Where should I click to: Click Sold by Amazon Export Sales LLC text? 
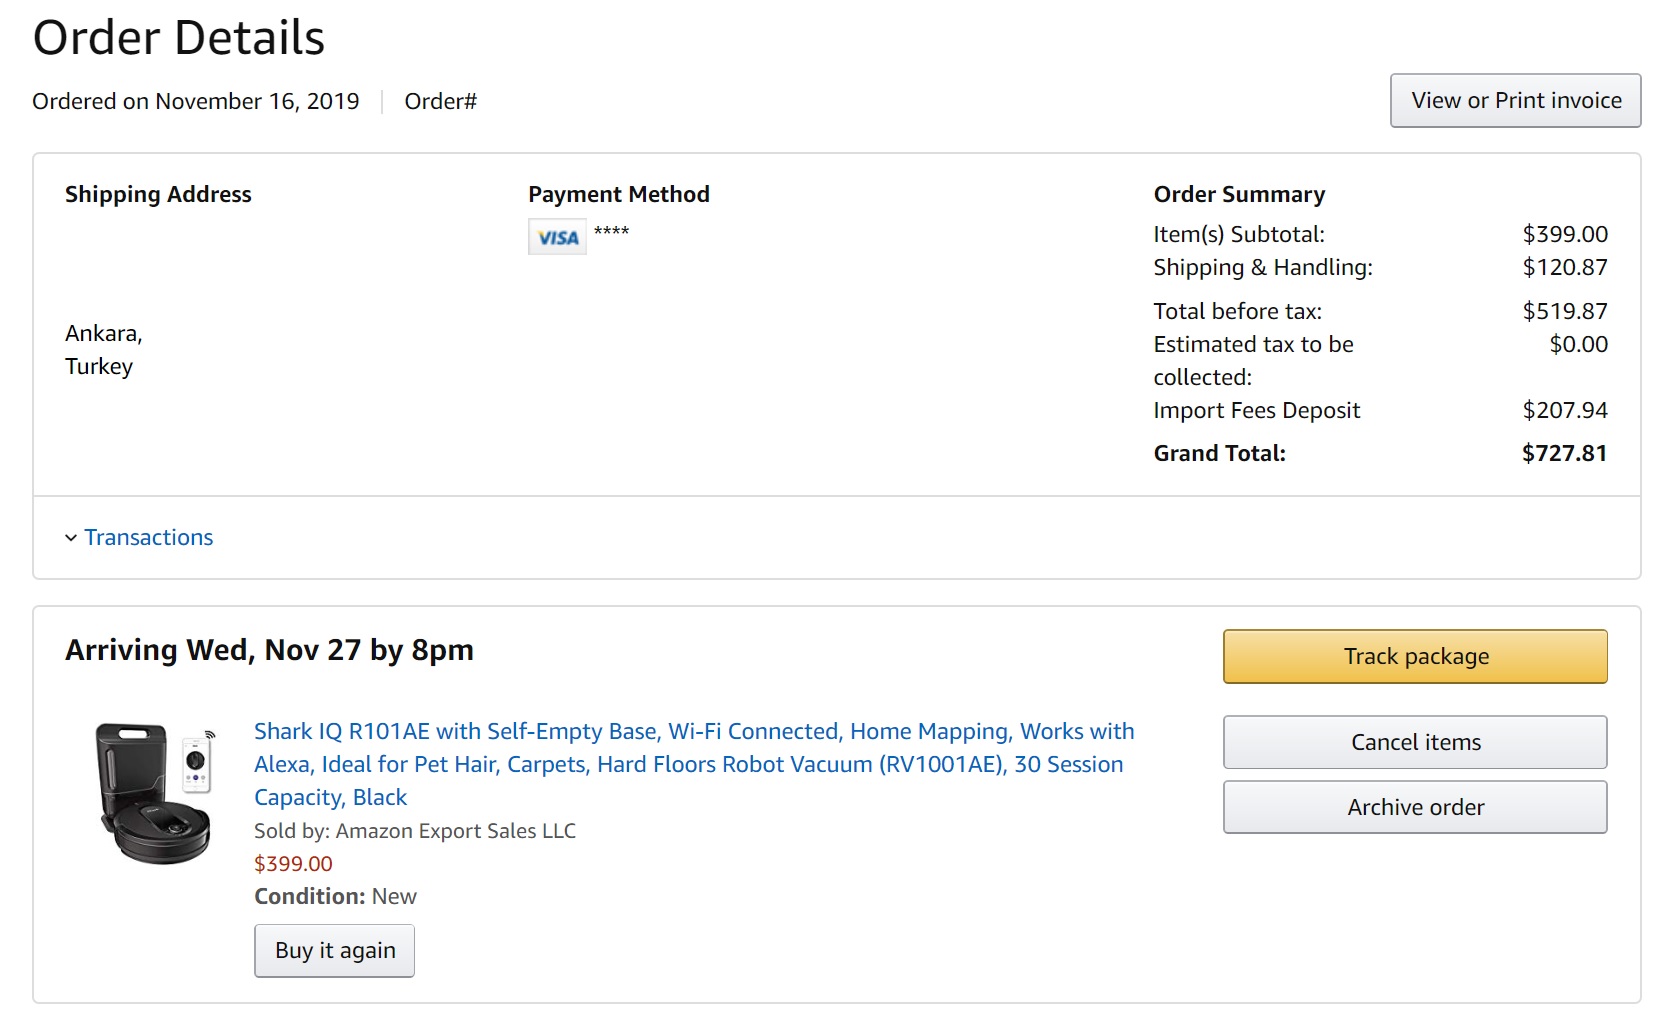(415, 830)
